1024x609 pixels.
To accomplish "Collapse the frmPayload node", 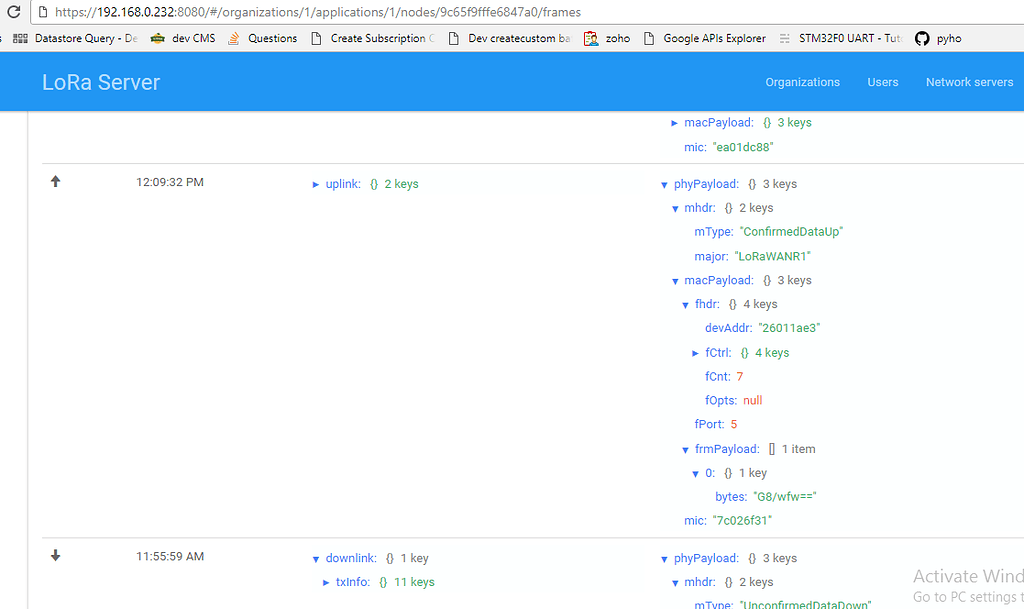I will click(685, 448).
